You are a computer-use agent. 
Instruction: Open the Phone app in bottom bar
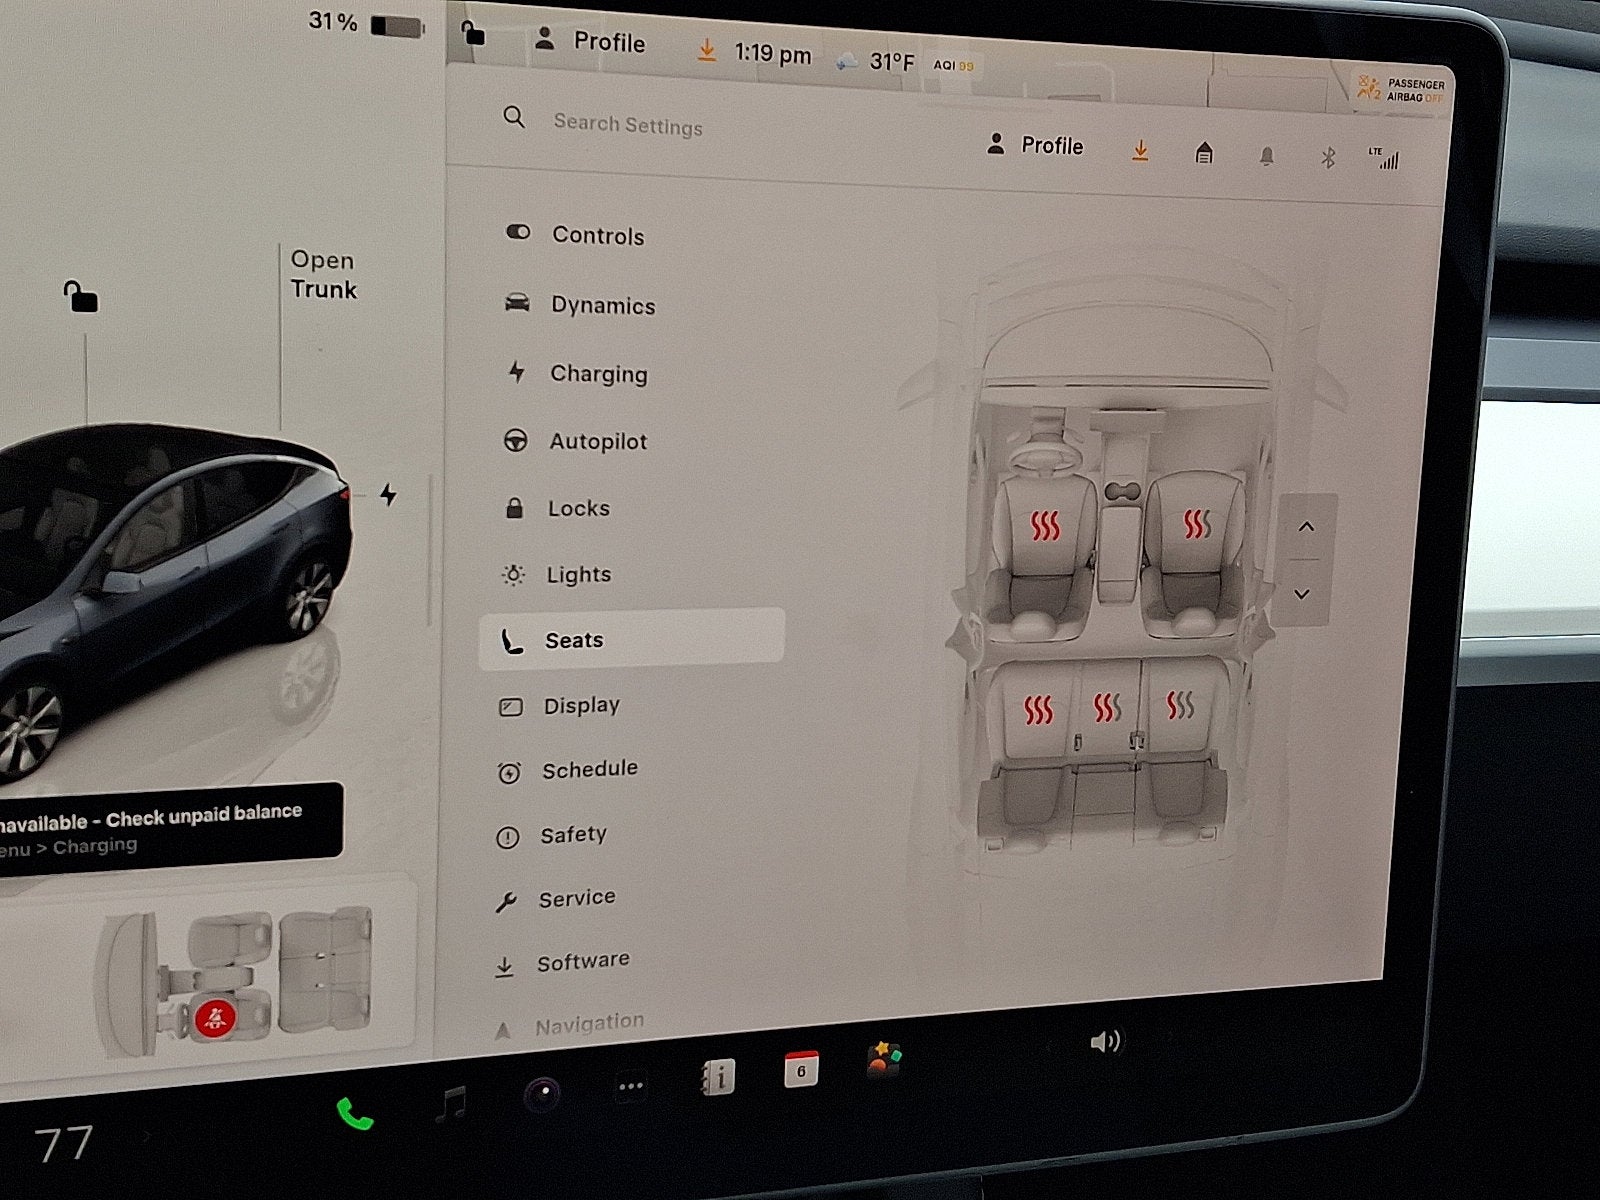click(354, 1113)
